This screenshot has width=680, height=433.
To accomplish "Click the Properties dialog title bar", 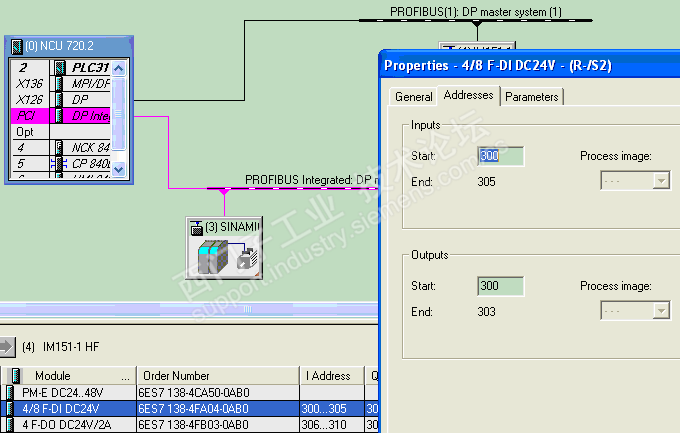I will point(530,65).
